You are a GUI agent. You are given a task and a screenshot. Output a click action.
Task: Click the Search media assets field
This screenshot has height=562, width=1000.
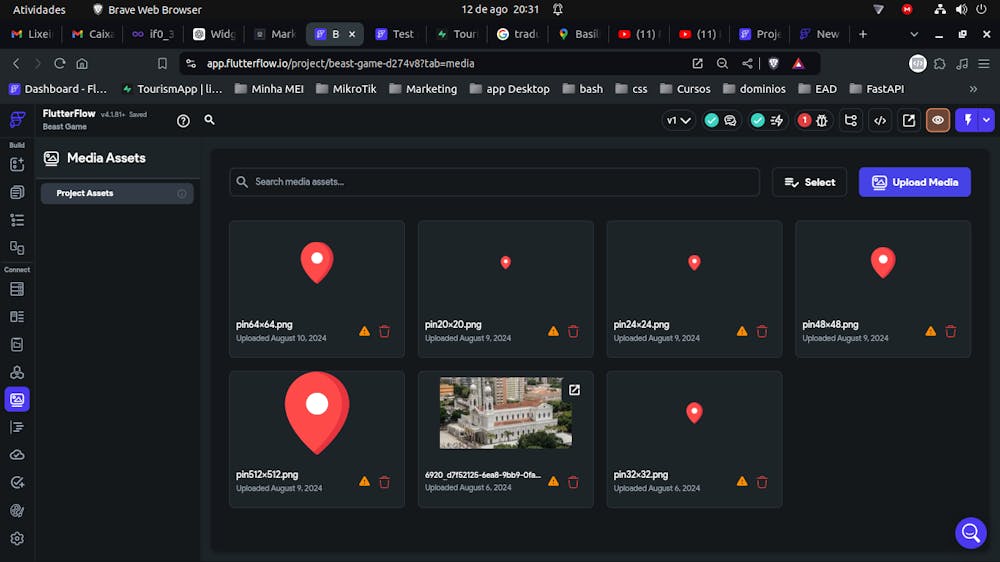coord(495,182)
